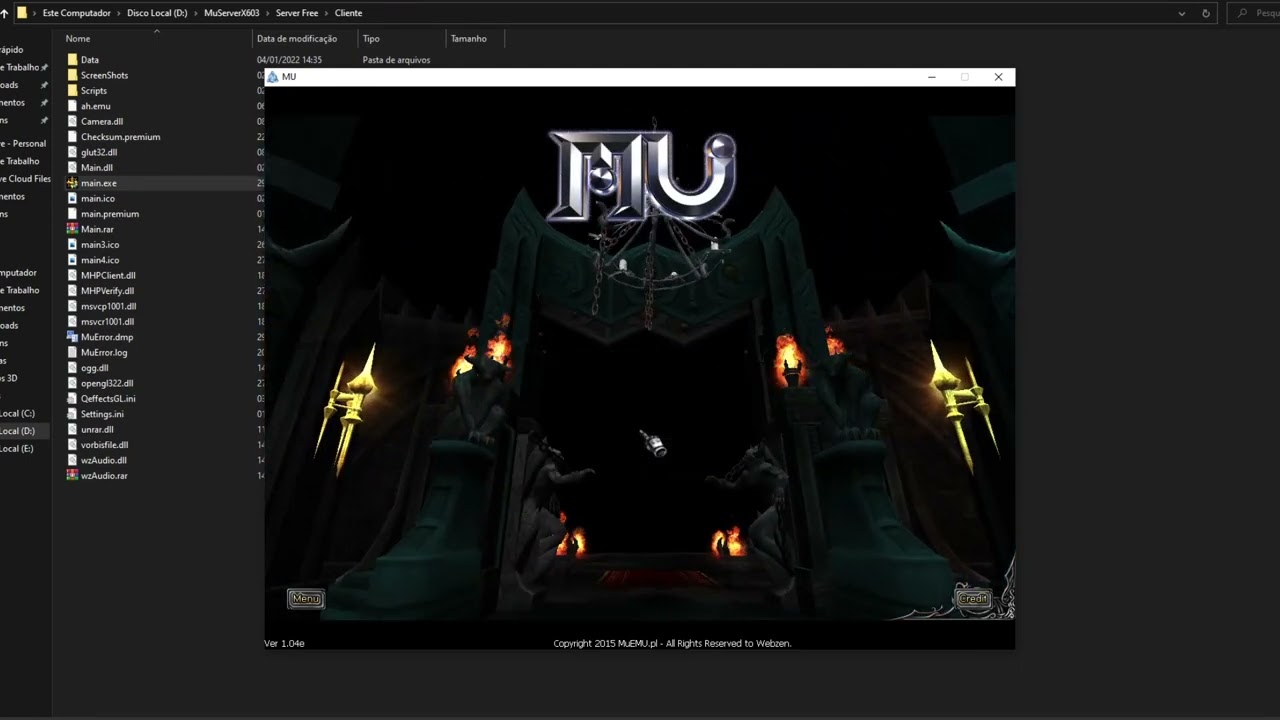Select the unrar.dll file name
The height and width of the screenshot is (720, 1280).
97,430
